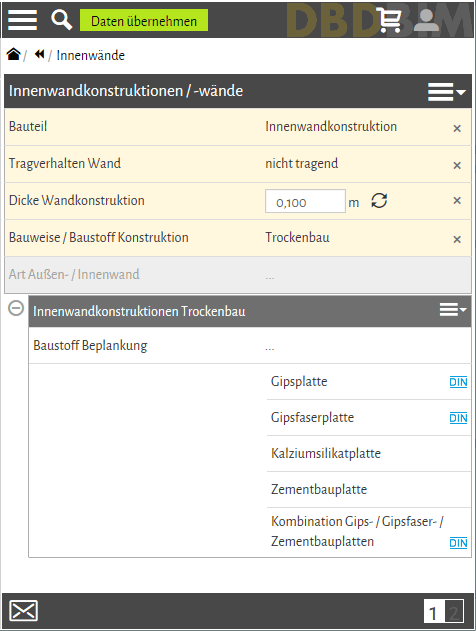
Task: Select Gipsplatte option
Action: [x=299, y=381]
